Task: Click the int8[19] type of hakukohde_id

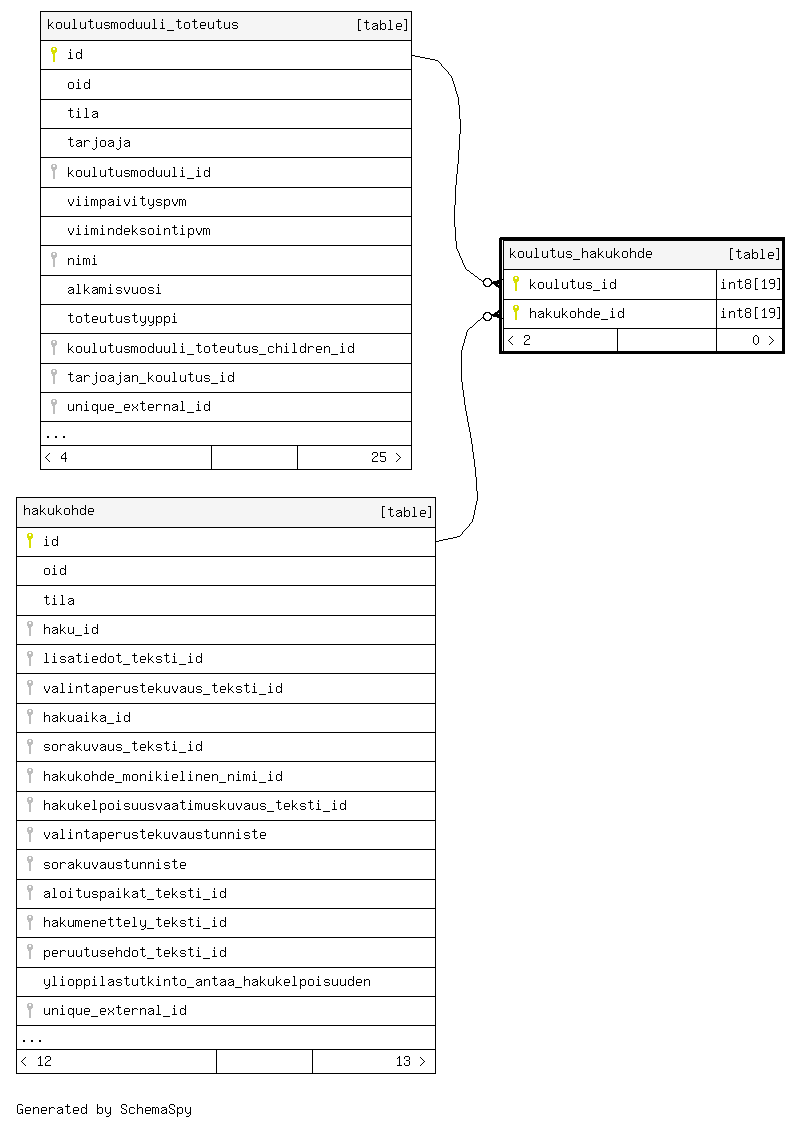Action: pos(751,313)
